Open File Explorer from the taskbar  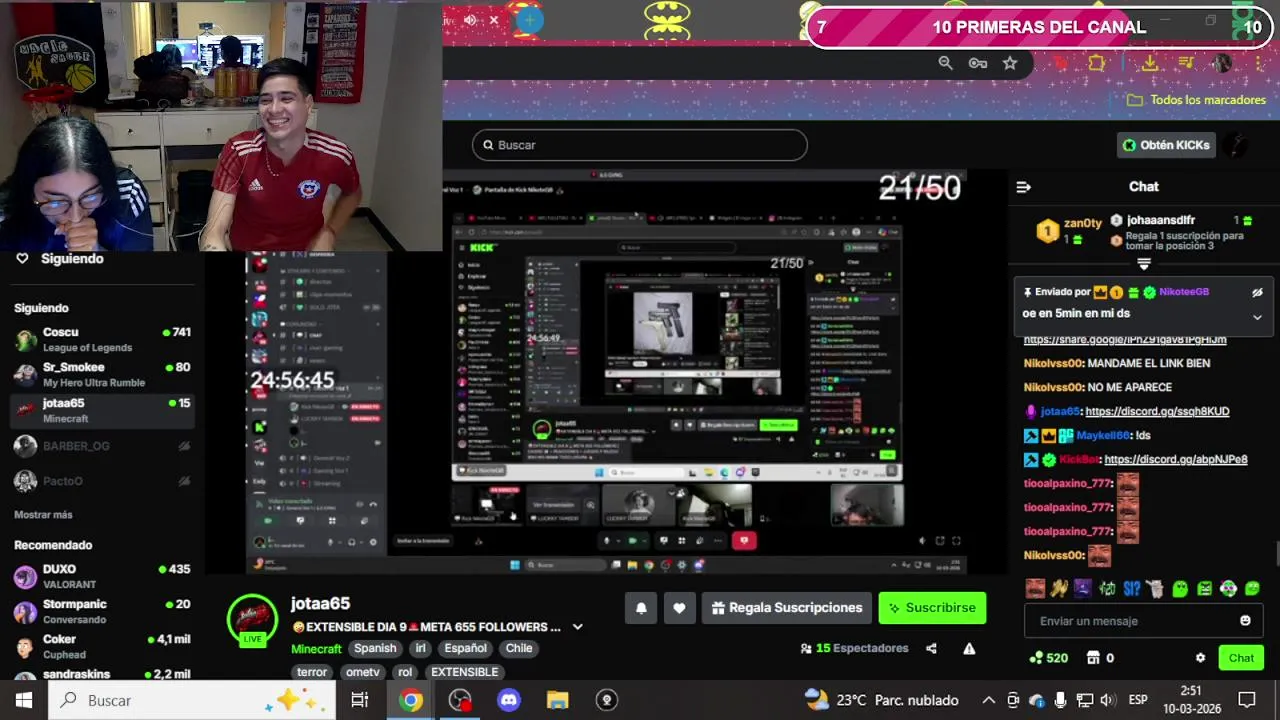[557, 700]
